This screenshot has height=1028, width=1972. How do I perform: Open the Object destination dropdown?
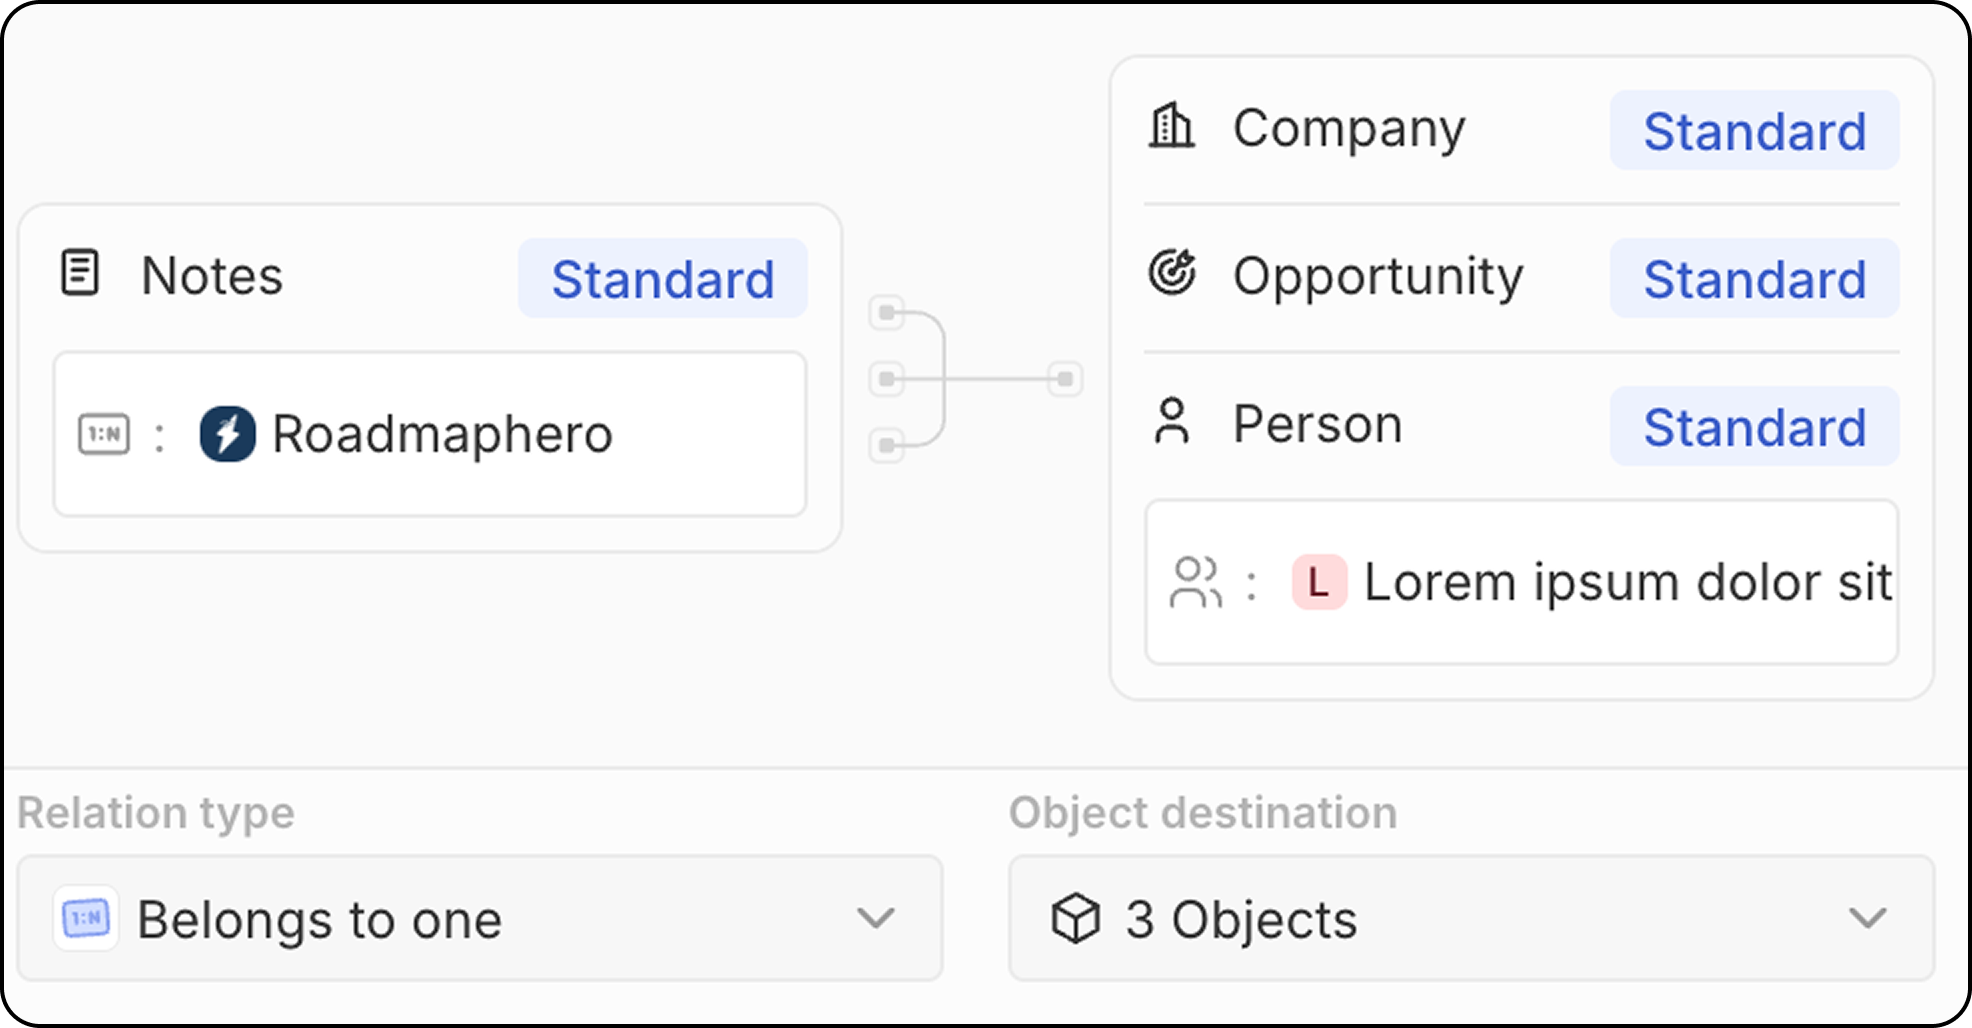point(1471,918)
